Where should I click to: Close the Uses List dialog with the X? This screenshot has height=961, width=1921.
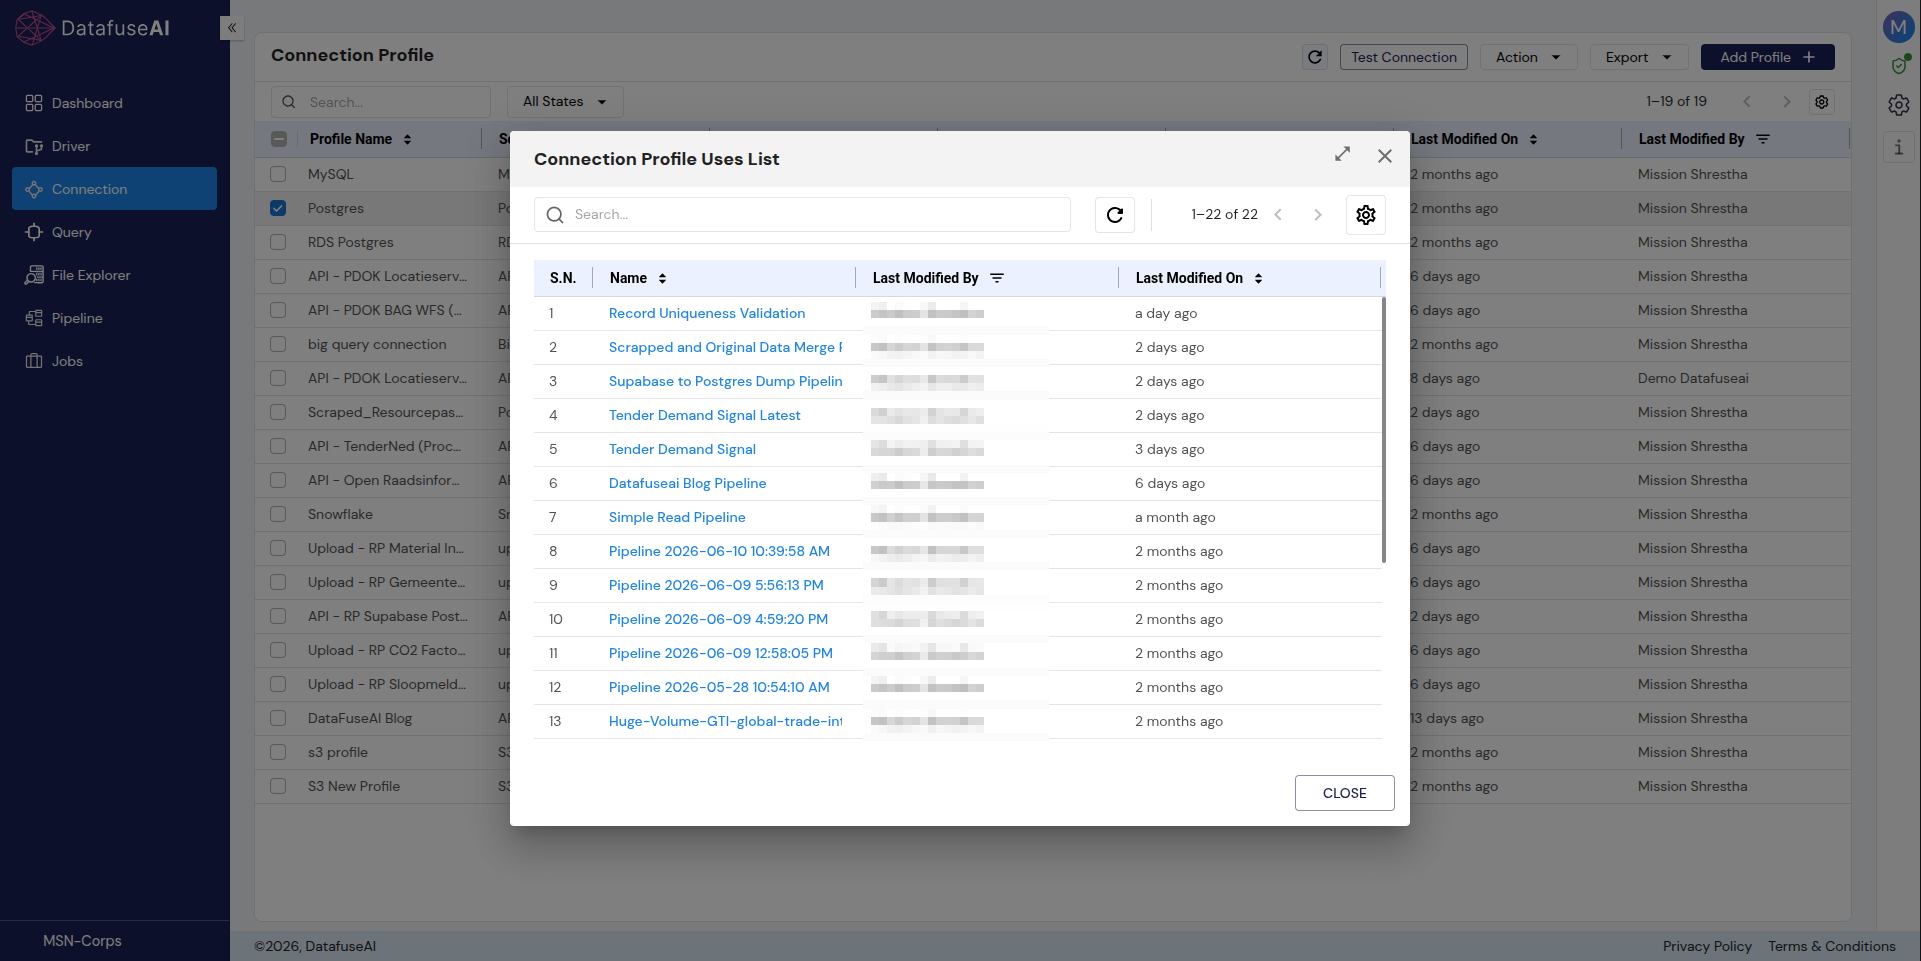coord(1385,156)
